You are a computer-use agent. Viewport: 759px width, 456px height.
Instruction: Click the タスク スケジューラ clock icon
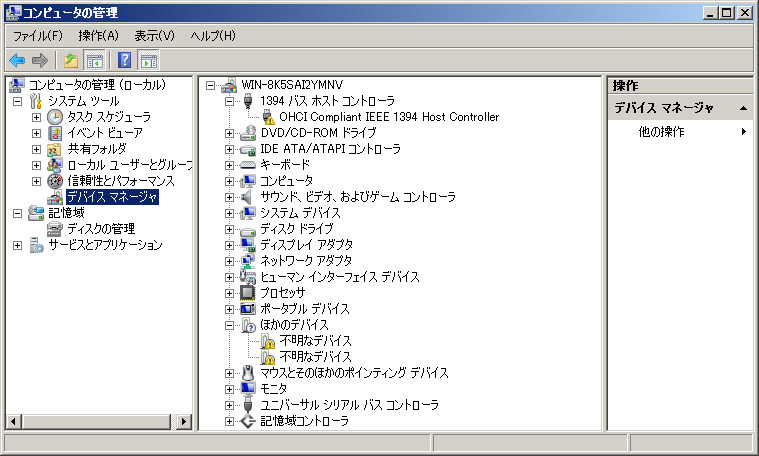(x=55, y=117)
